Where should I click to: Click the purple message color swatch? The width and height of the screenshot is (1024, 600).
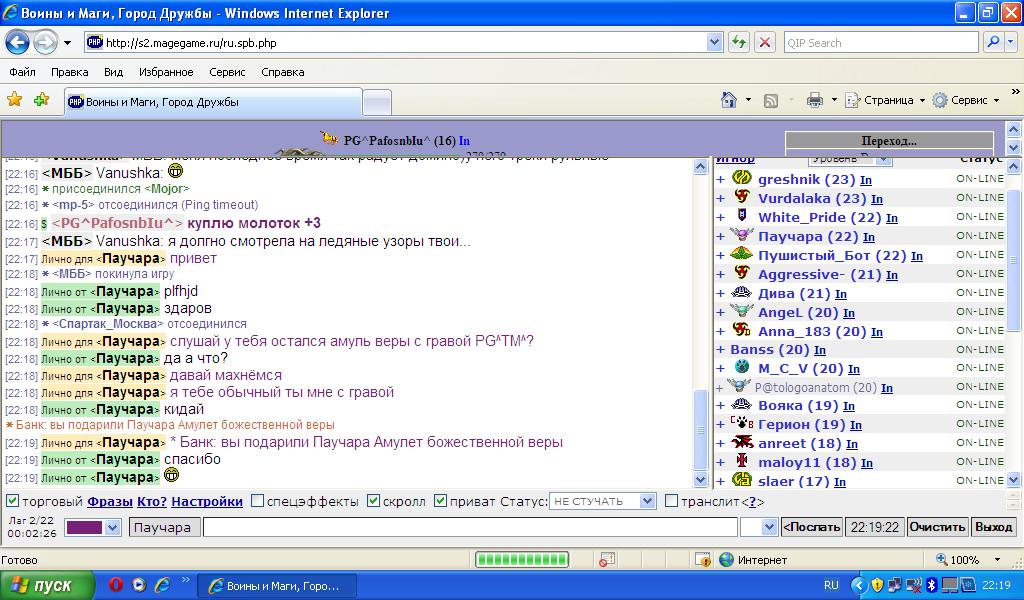click(x=84, y=527)
